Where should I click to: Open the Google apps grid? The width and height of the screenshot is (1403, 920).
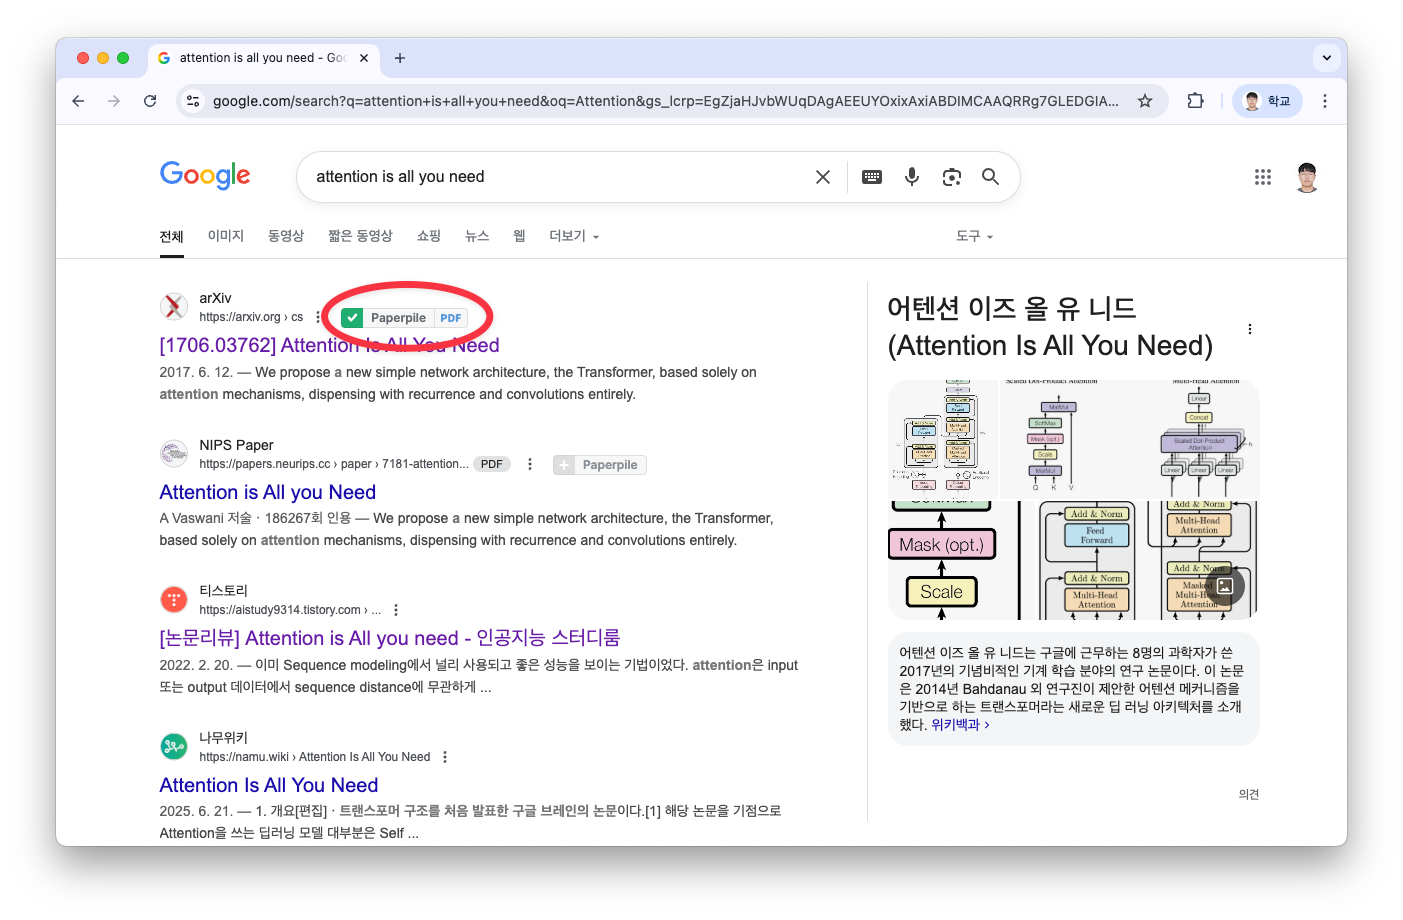pyautogui.click(x=1263, y=177)
